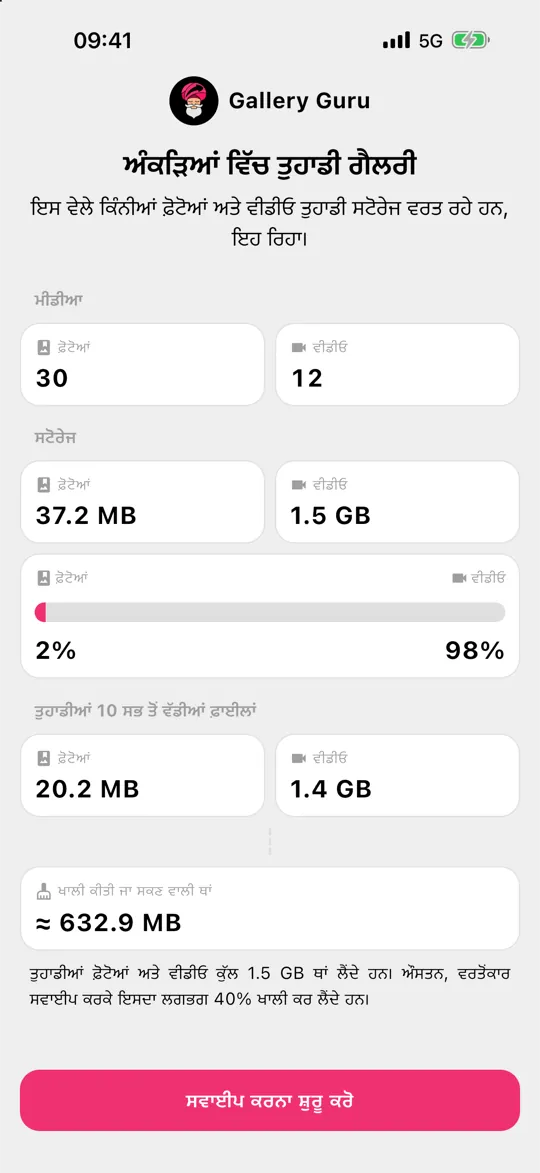Screen dimensions: 540x1173
Task: Click the photo versus video storage ratio bar
Action: (270, 612)
